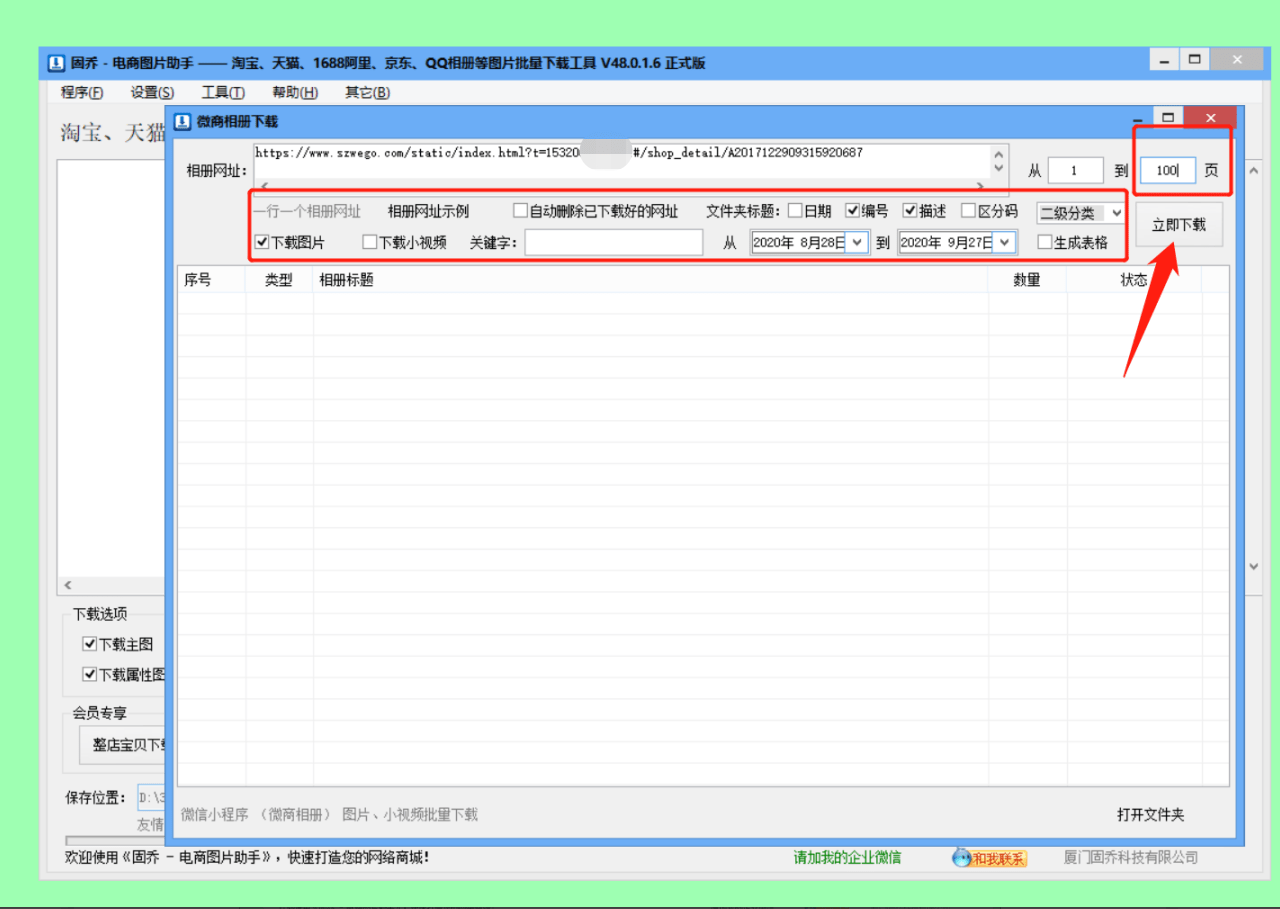Expand the 二级分类 dropdown
The width and height of the screenshot is (1280, 909).
point(1116,213)
